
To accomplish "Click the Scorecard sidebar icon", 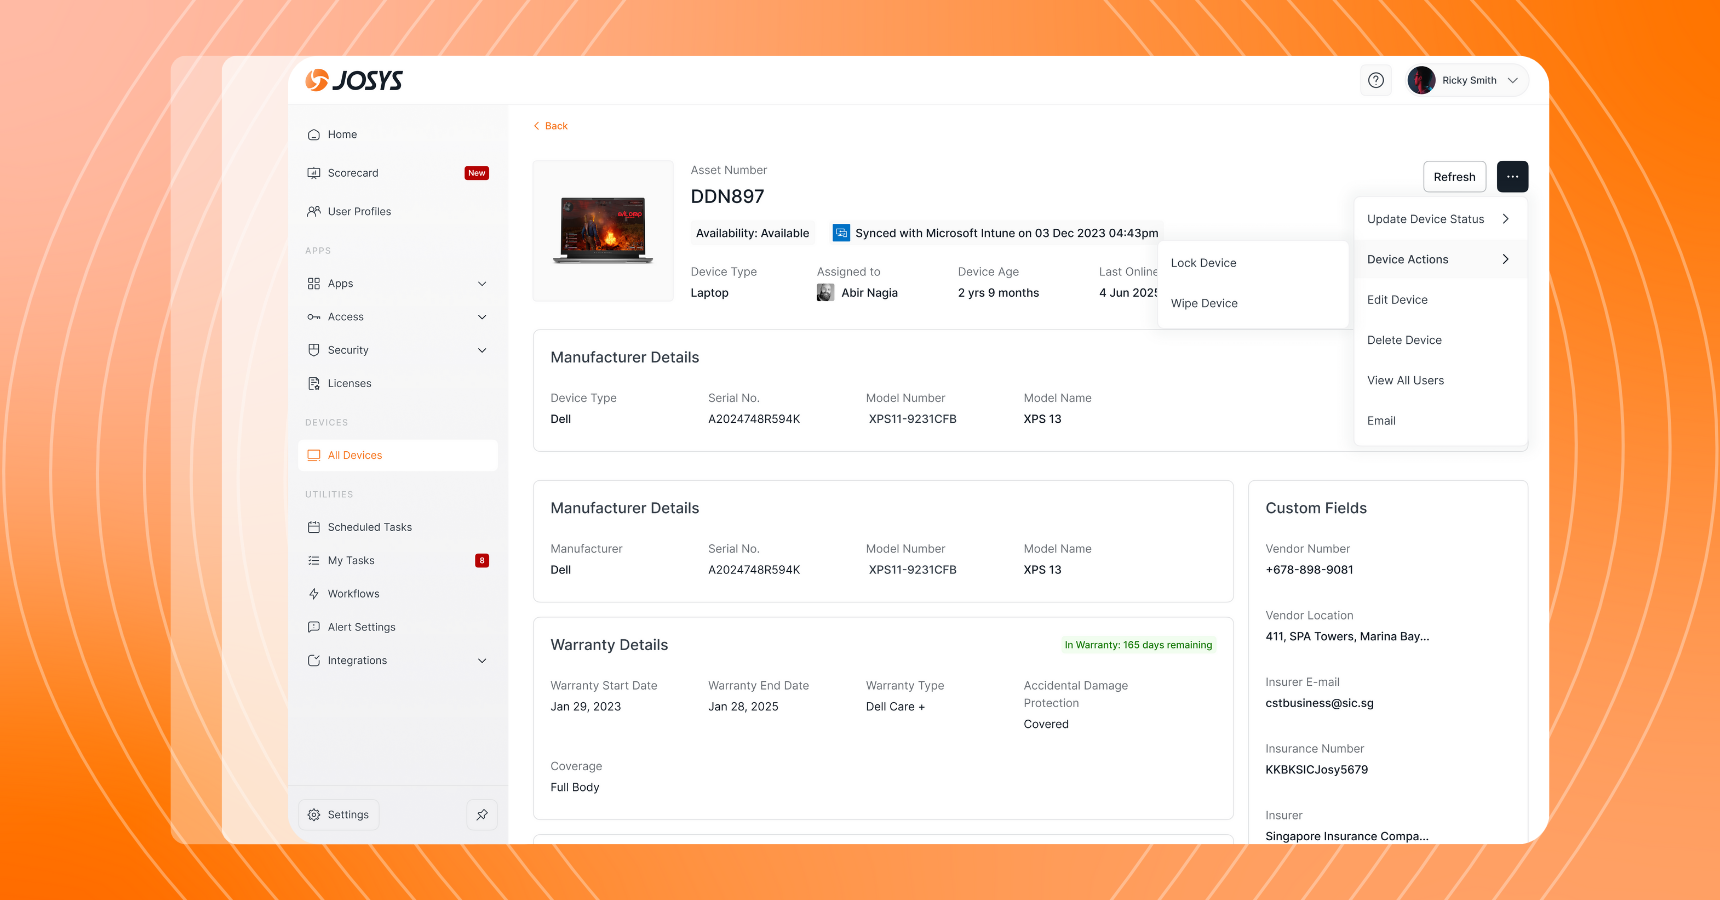I will (x=314, y=173).
